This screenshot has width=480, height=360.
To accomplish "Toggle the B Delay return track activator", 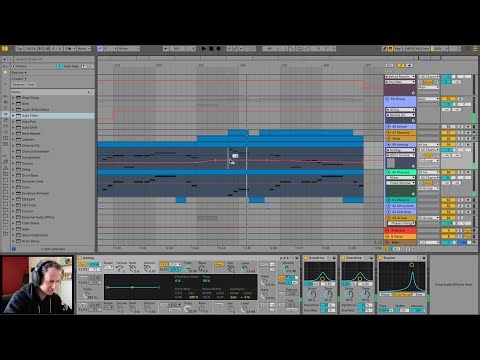I will [x=448, y=236].
